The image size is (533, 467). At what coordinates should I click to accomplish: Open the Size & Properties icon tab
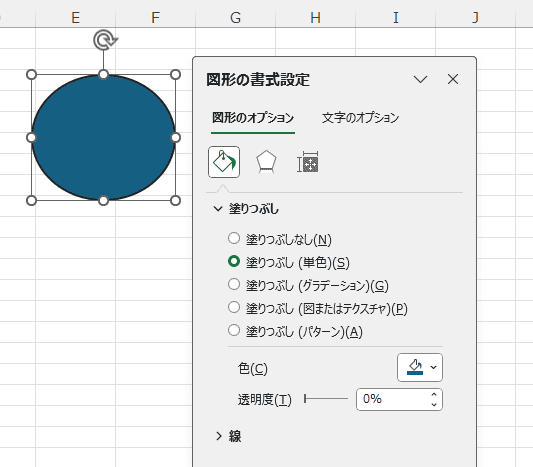click(x=308, y=162)
